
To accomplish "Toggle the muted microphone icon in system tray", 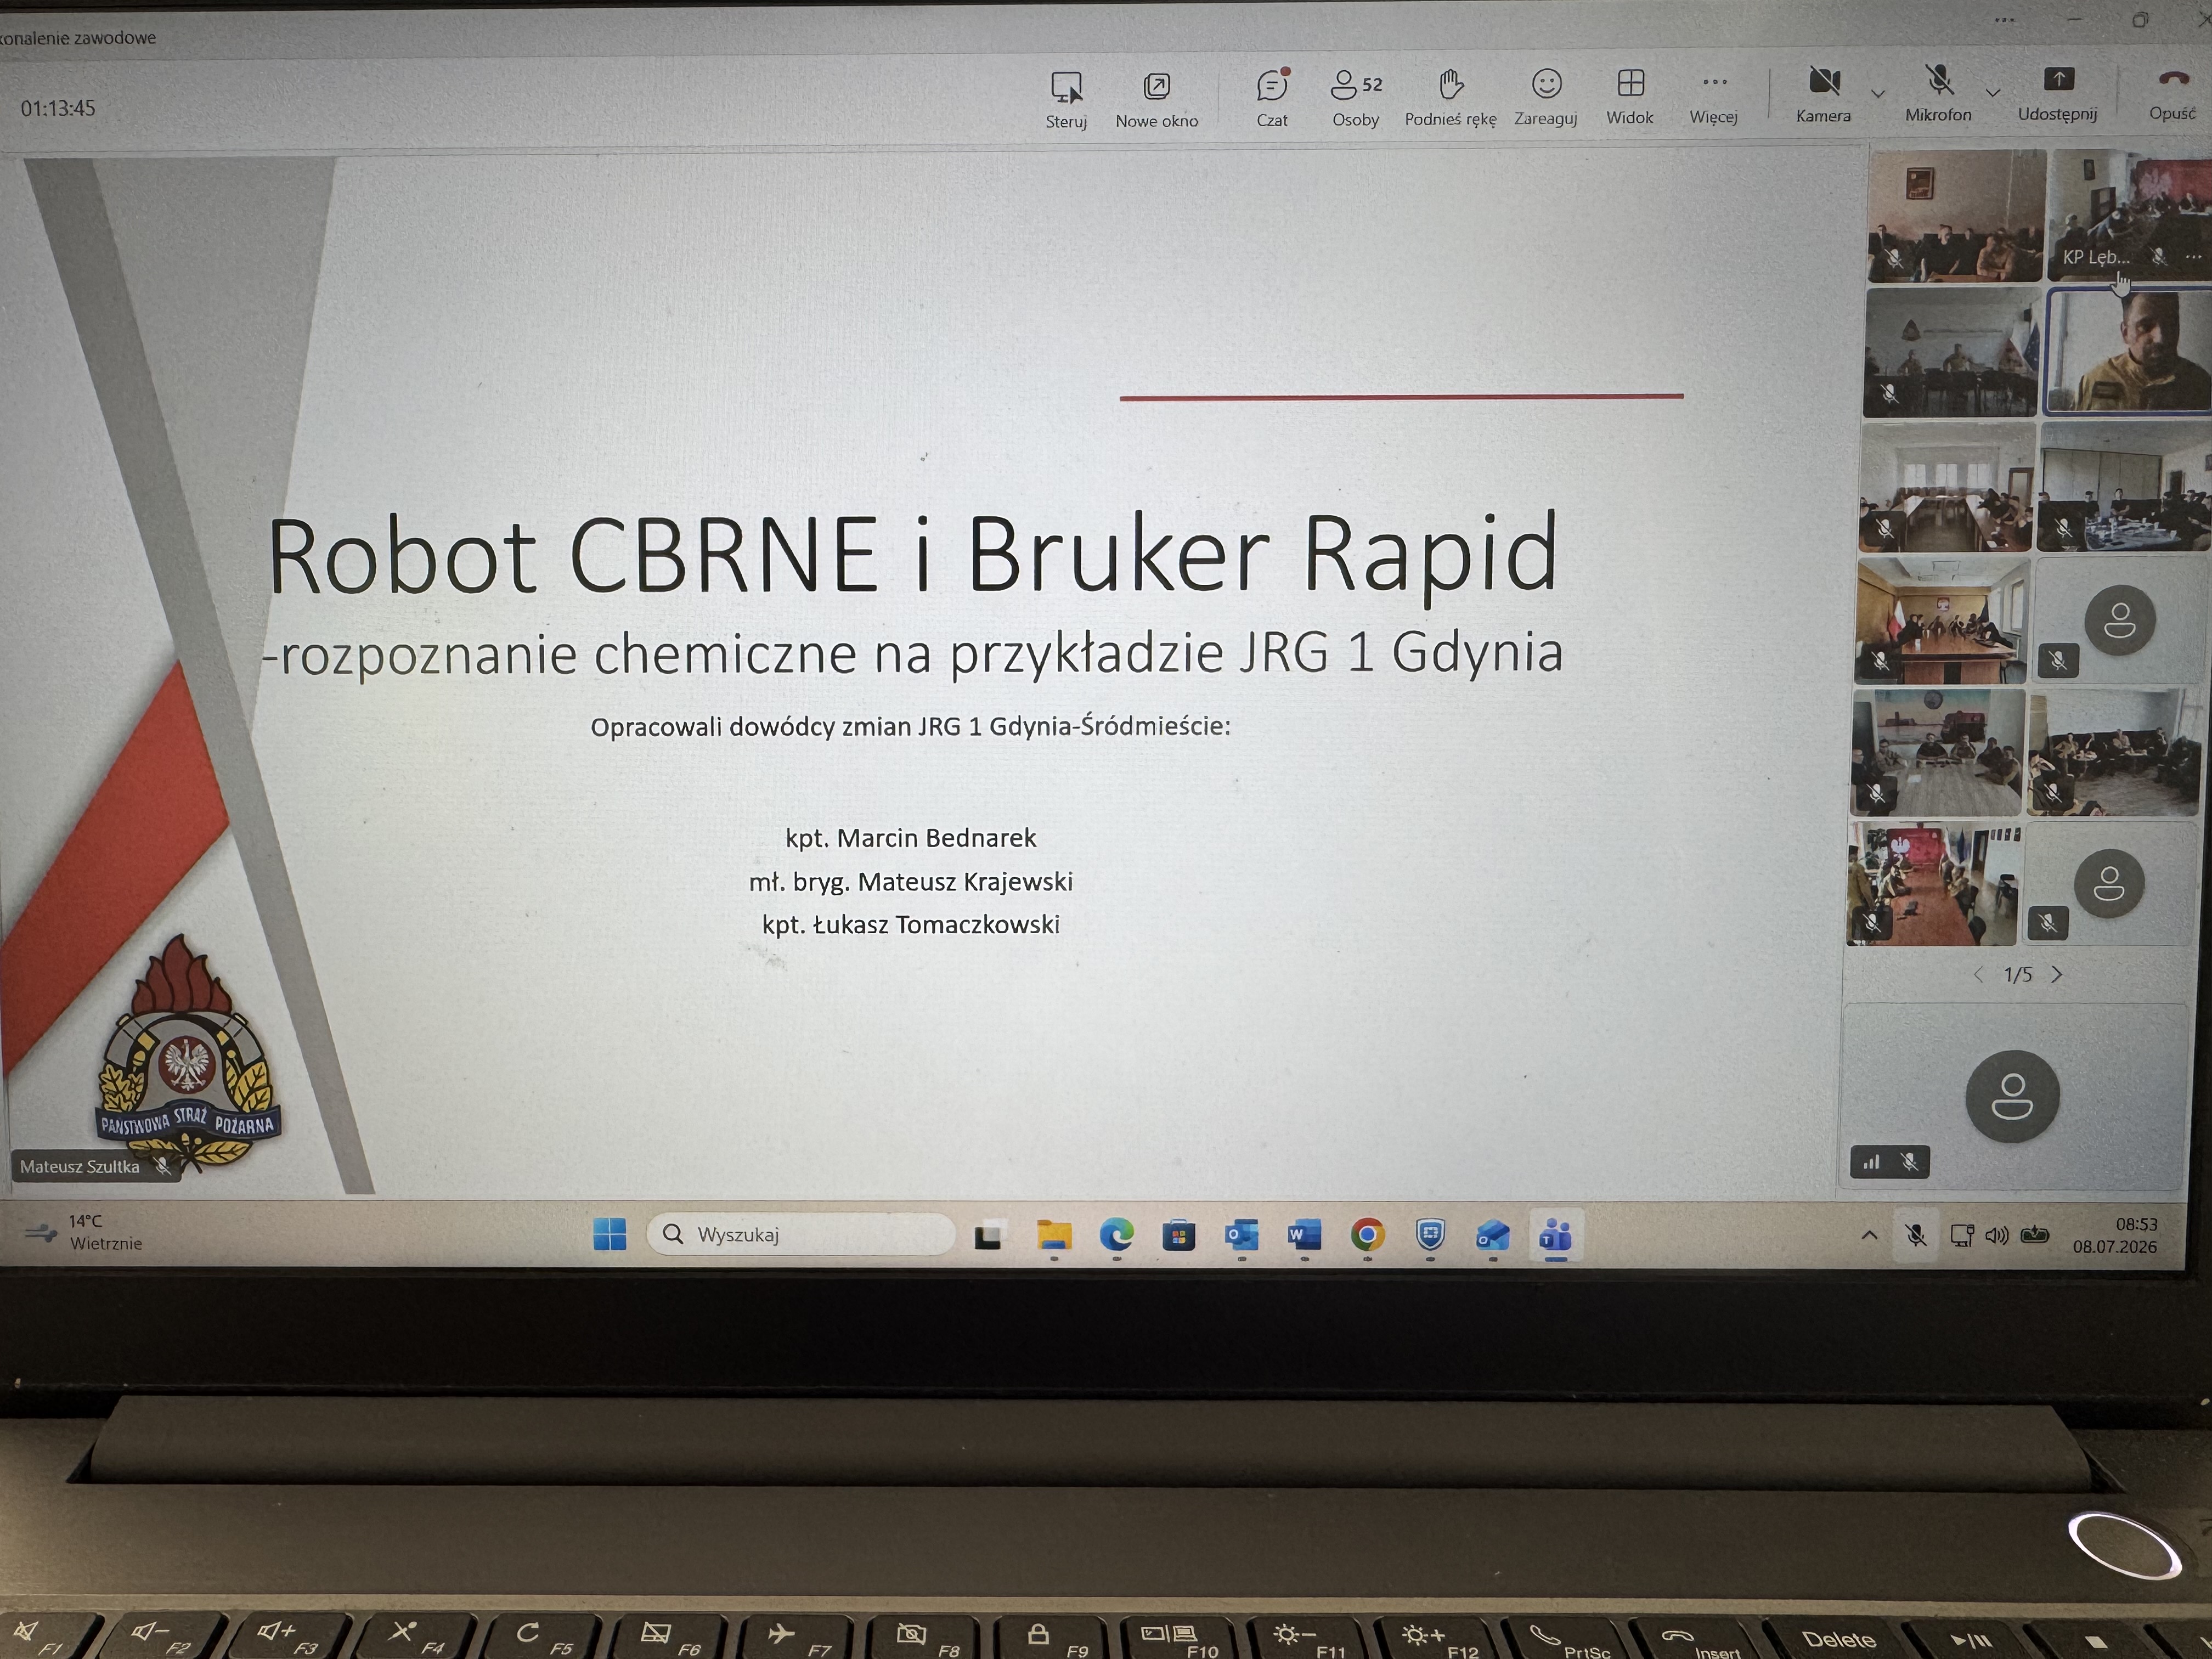I will click(x=1916, y=1236).
